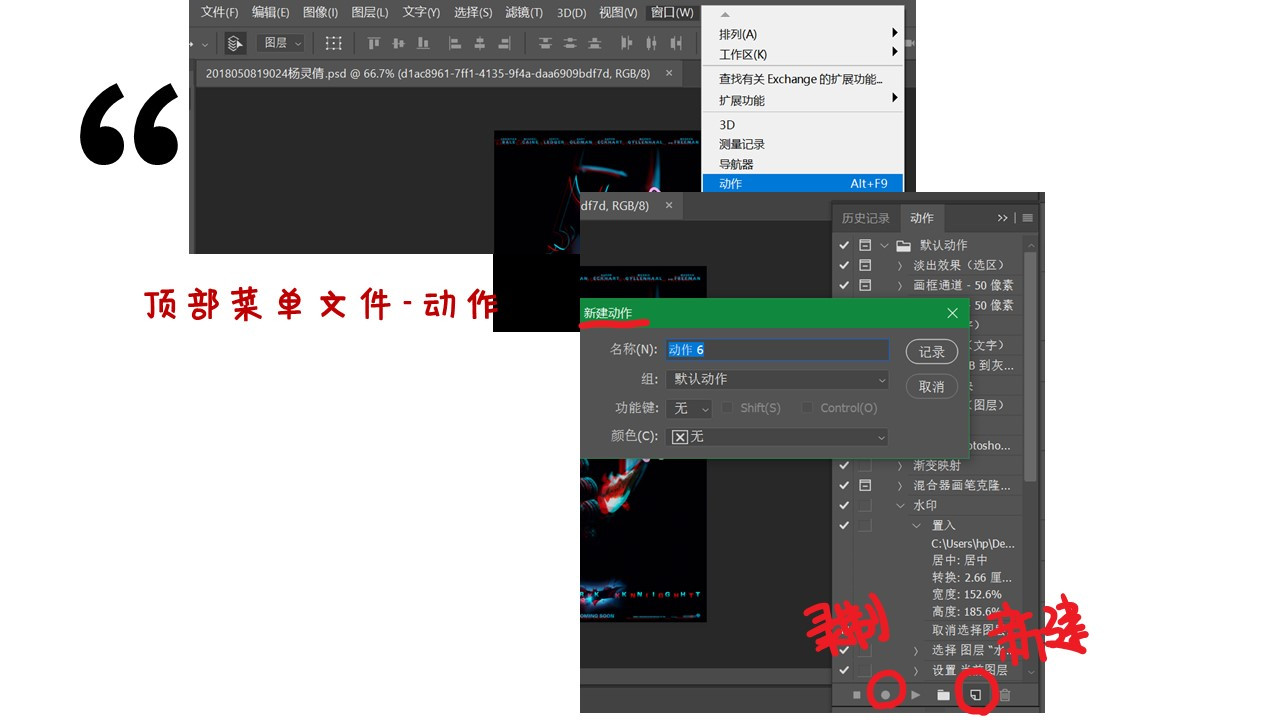1280x720 pixels.
Task: Open the 组 dropdown showing 默认动作
Action: coord(777,379)
